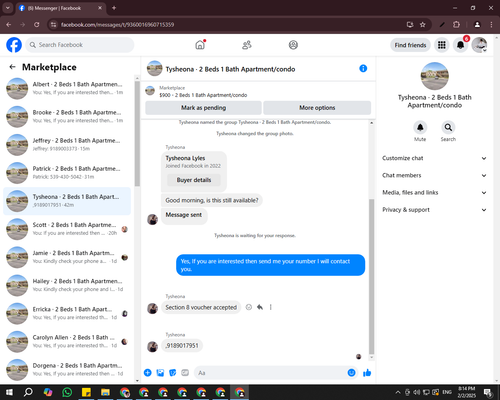Open the tab search dropdown in browser
Image resolution: width=500 pixels, height=400 pixels.
point(8,8)
